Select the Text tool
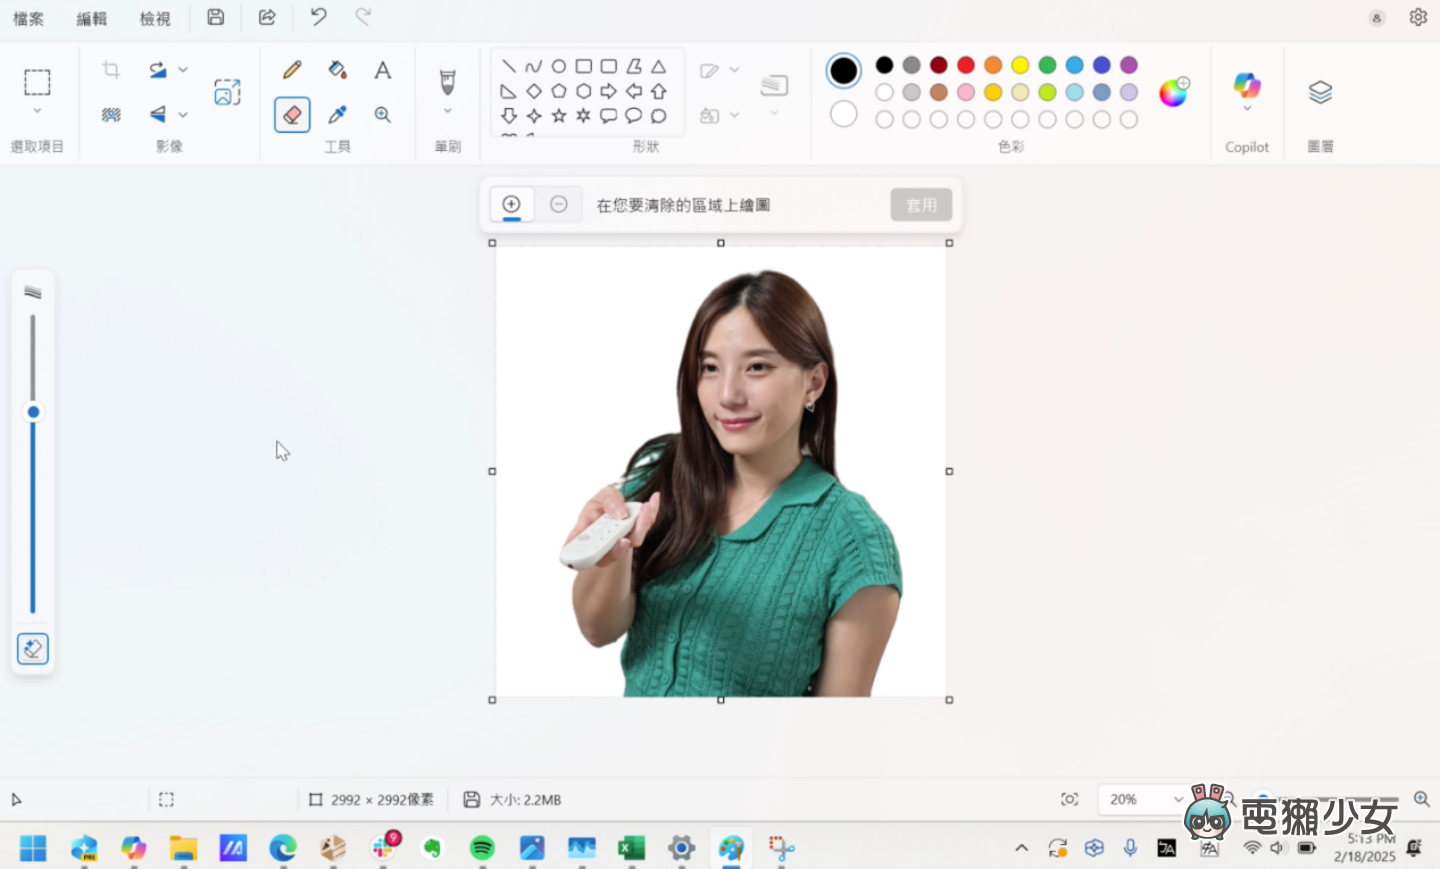Screen dimensions: 1440x869 click(x=382, y=70)
